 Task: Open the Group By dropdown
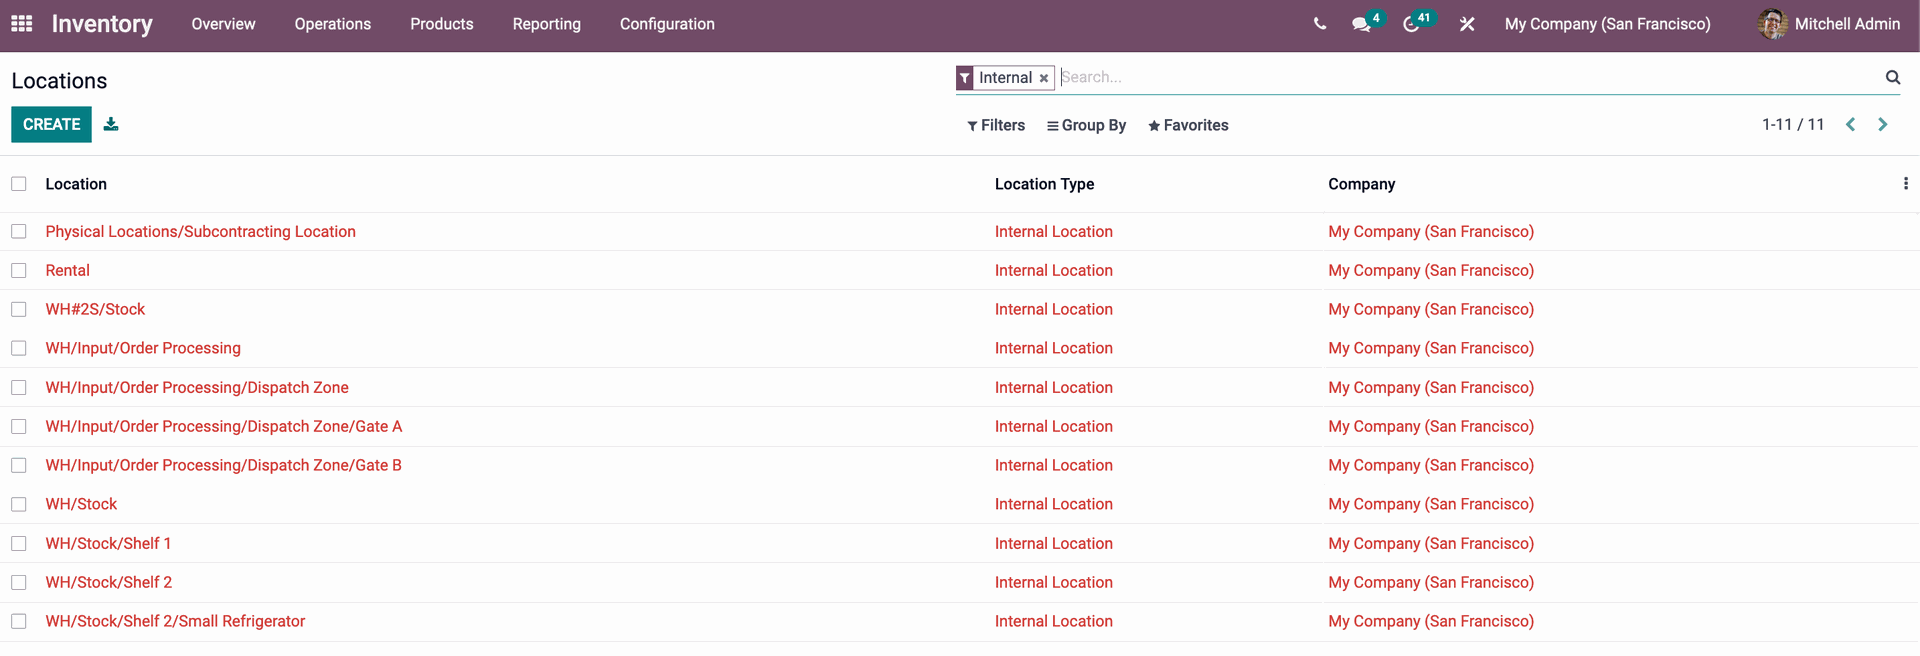(1086, 125)
